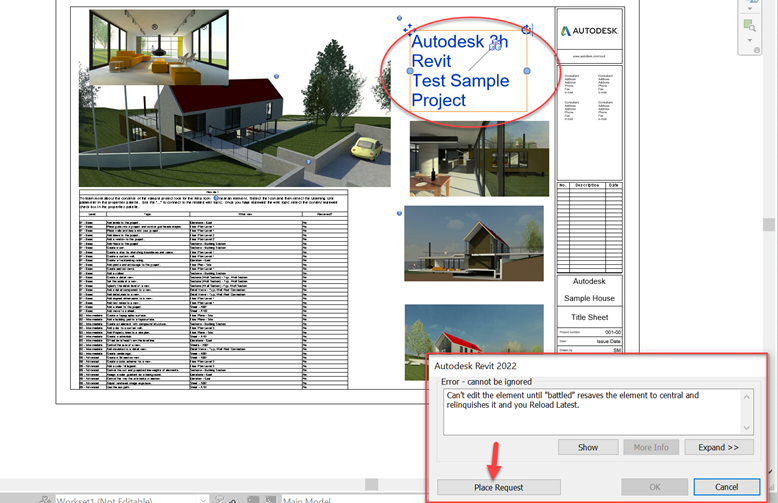Click the schedule table on the sheet
The width and height of the screenshot is (778, 503).
[213, 289]
